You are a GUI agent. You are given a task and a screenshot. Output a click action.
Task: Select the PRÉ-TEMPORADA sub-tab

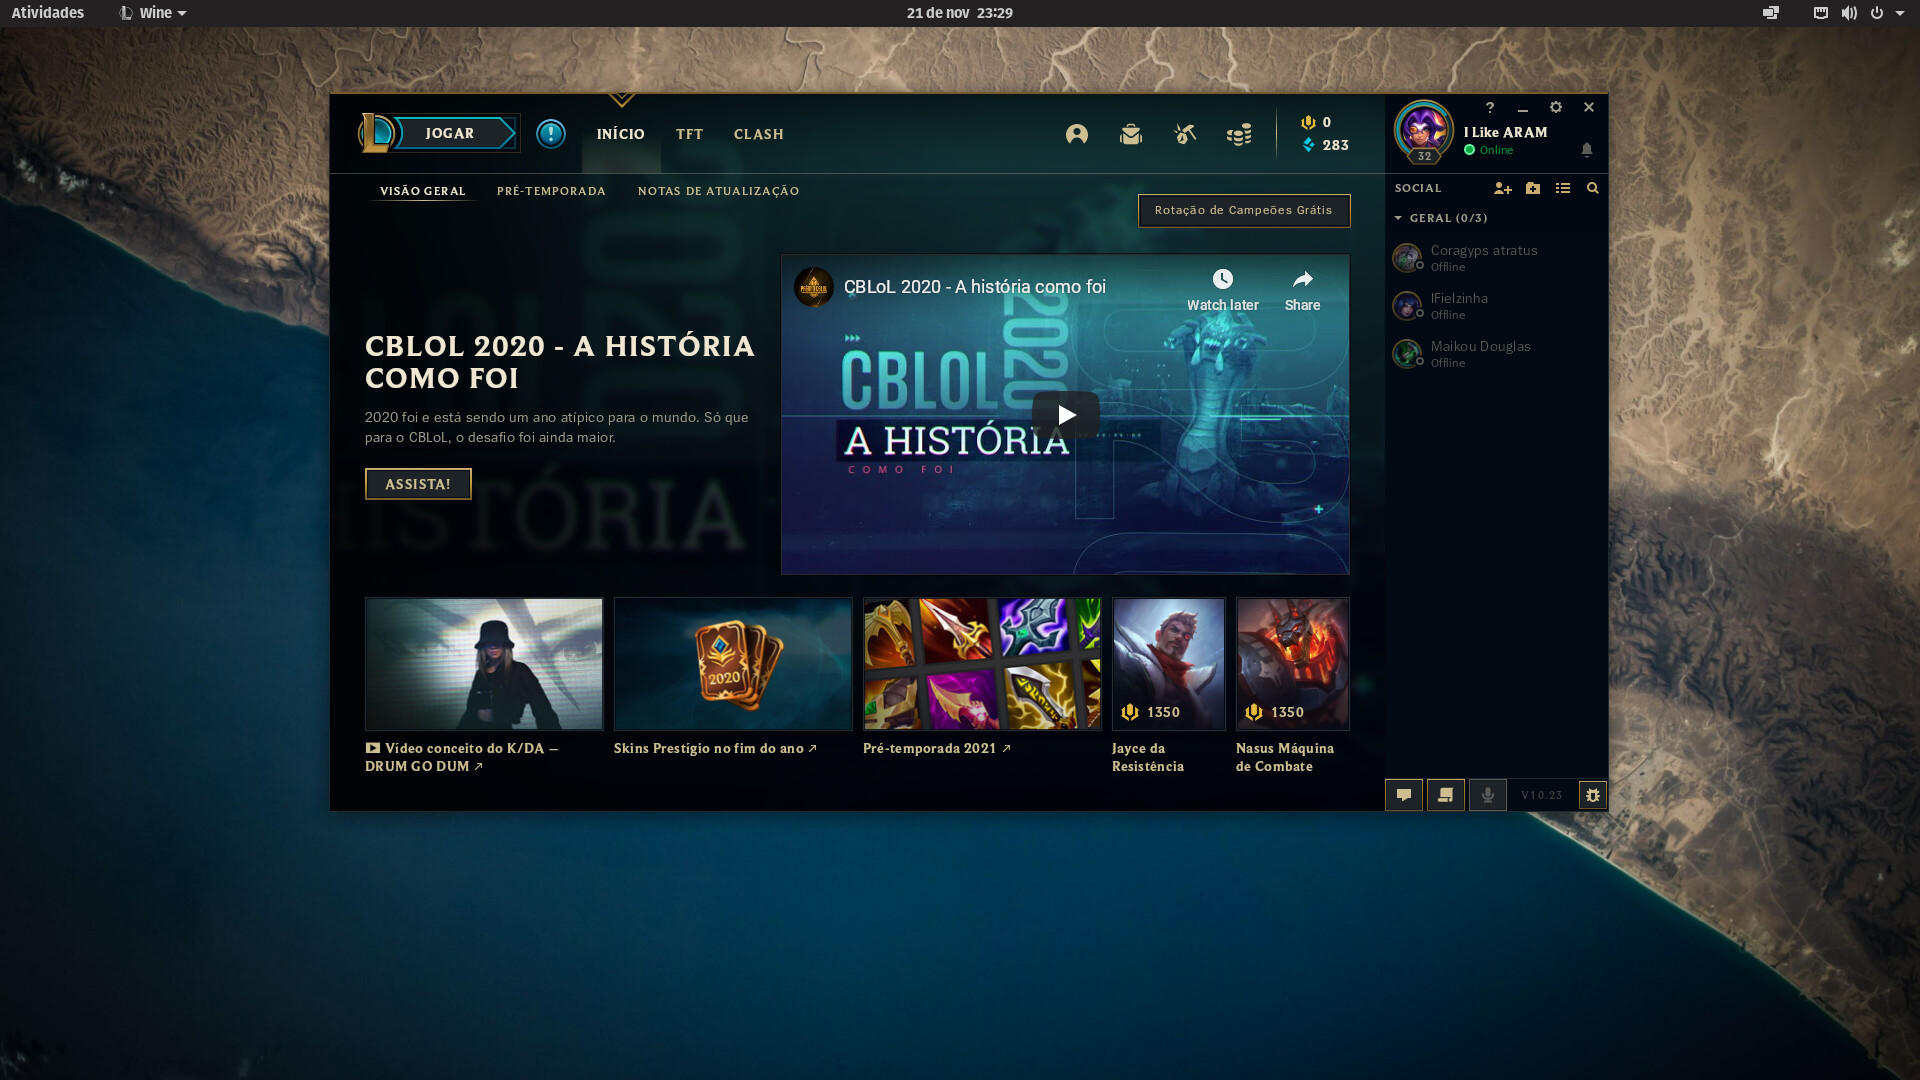(x=551, y=191)
